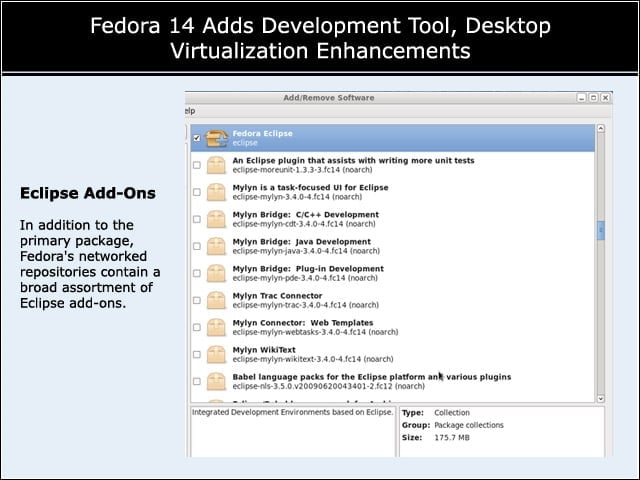Select 'Mylyn Bridge: Plug-in Development' entry
Screen dimensions: 640x480
point(308,269)
